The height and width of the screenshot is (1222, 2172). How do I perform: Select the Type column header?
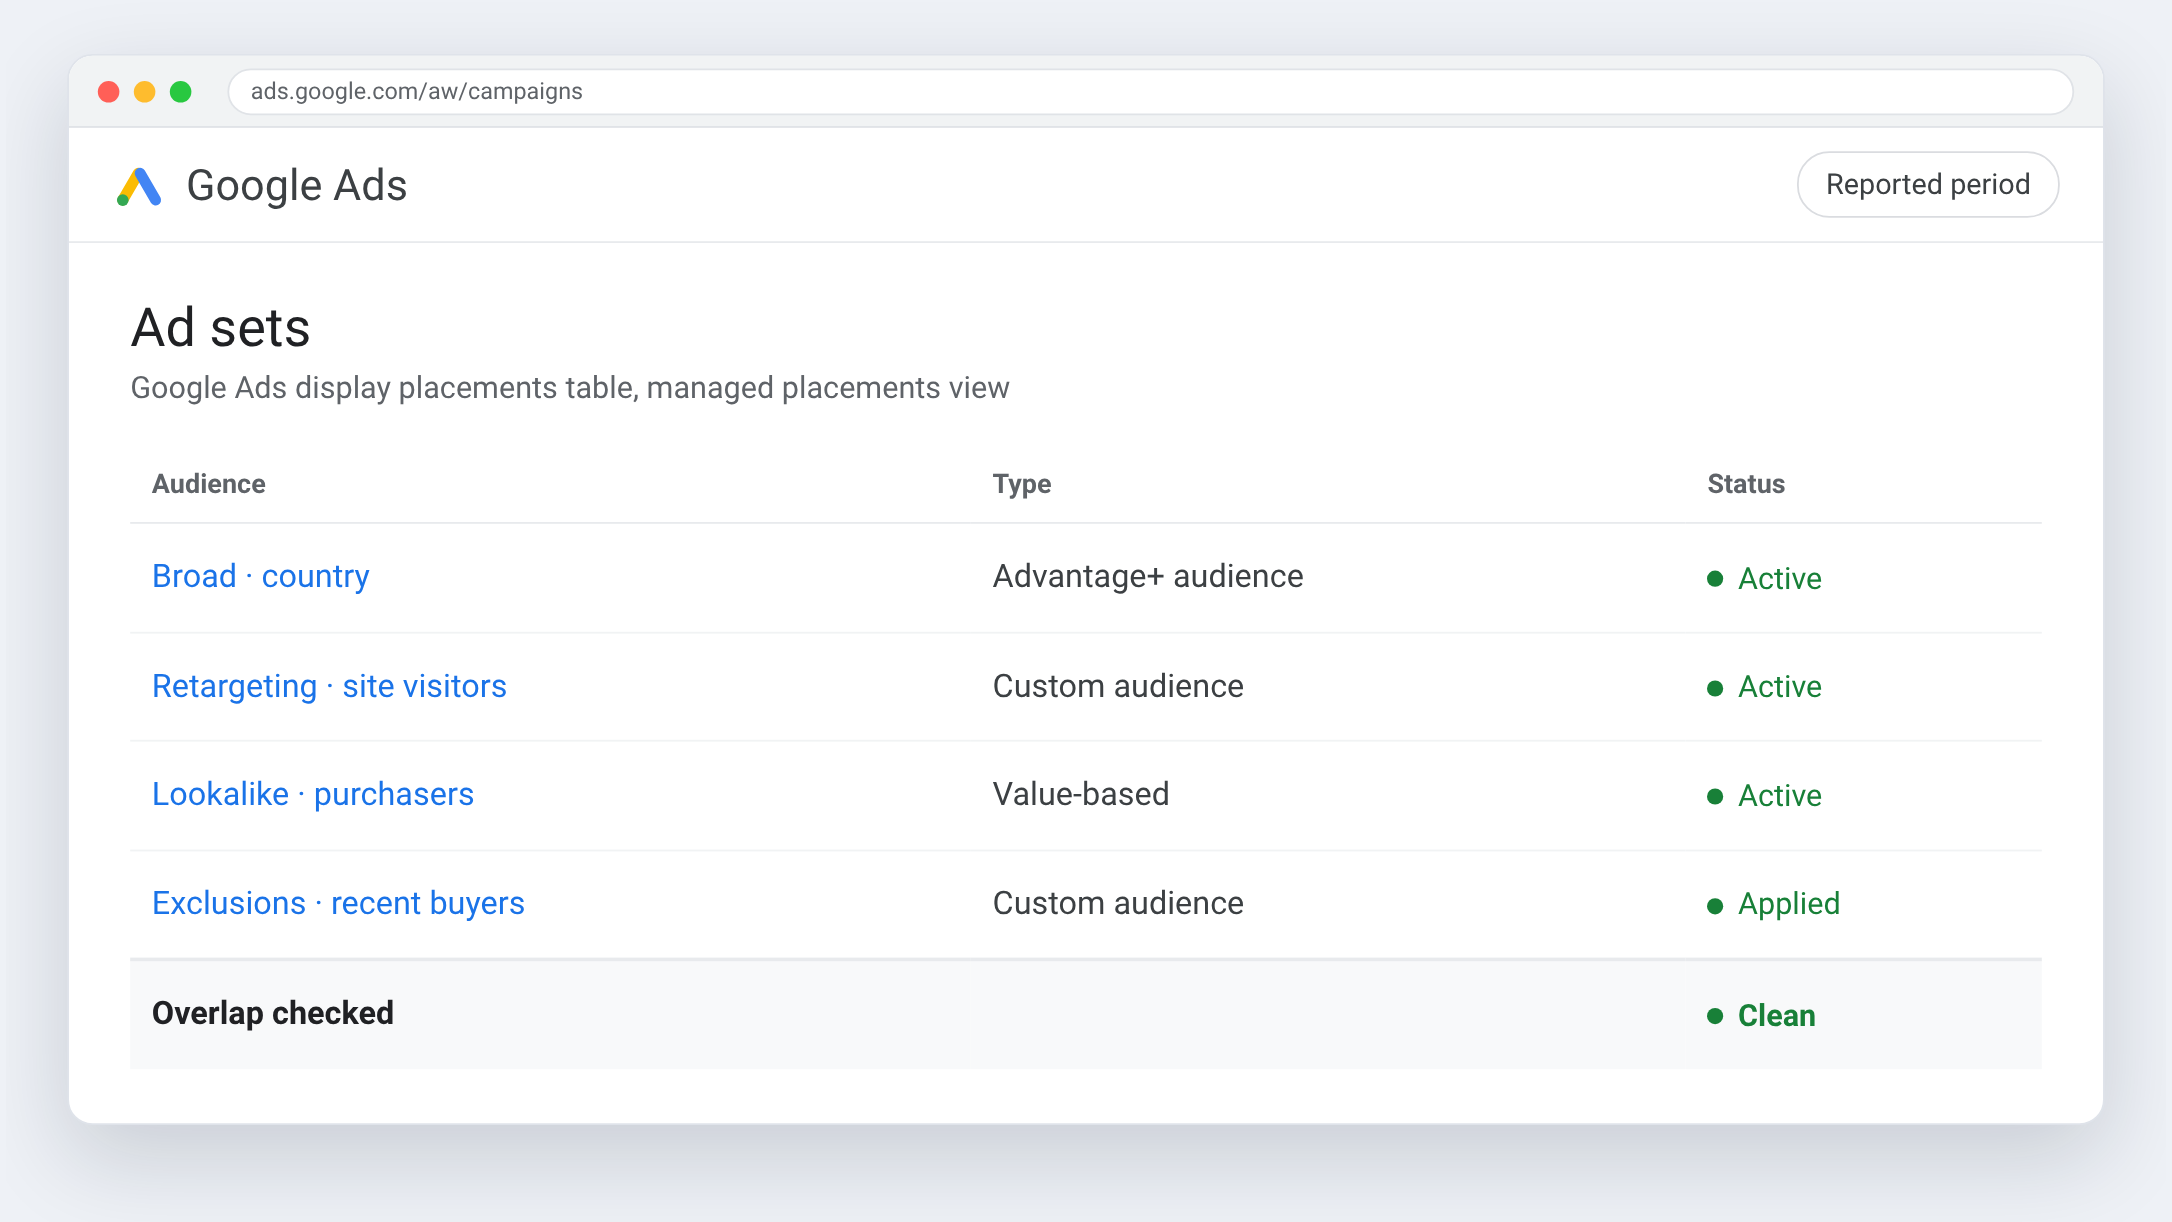tap(1022, 484)
